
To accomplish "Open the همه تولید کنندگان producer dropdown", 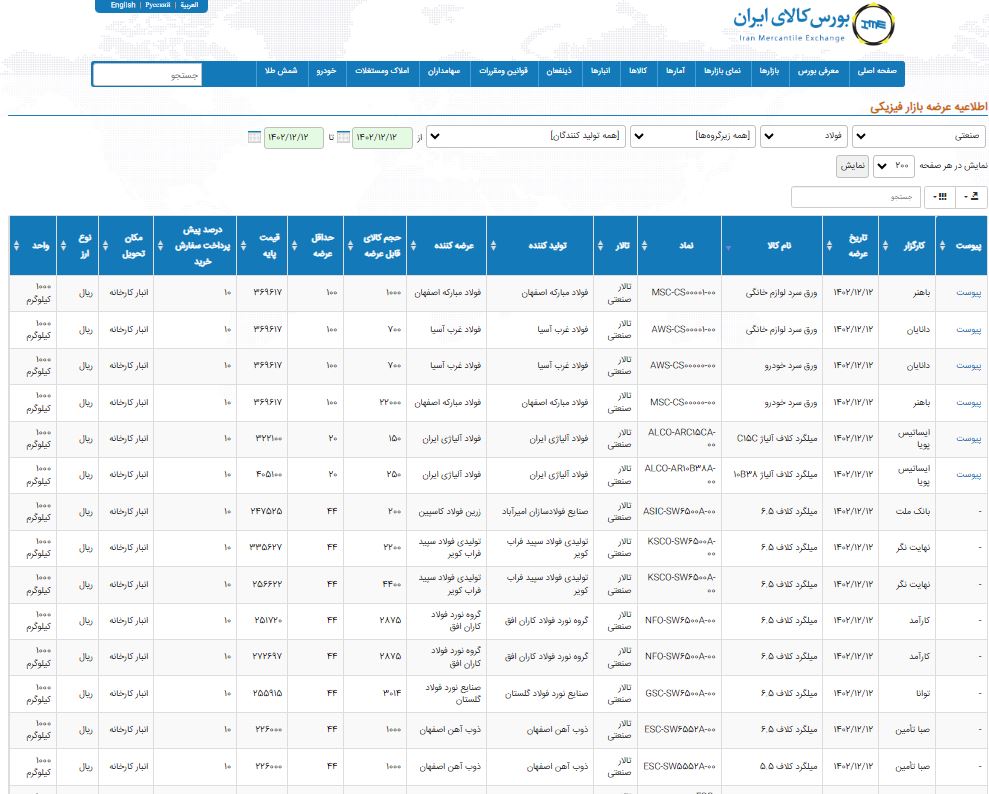I will 526,136.
